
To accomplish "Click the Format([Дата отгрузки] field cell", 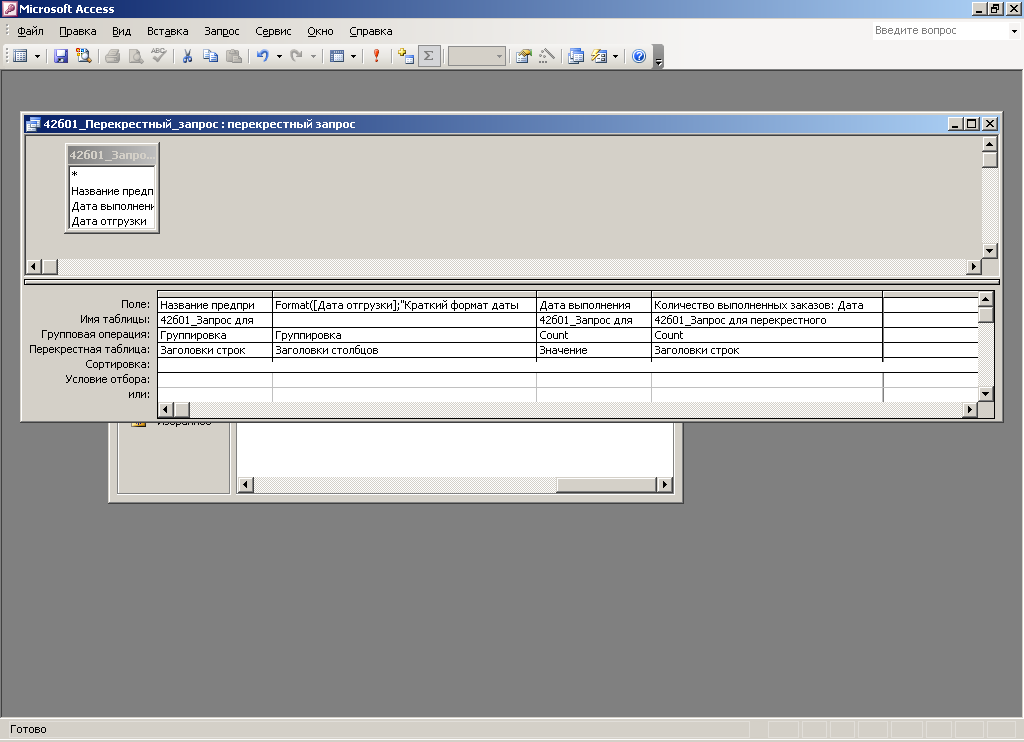I will (x=404, y=305).
